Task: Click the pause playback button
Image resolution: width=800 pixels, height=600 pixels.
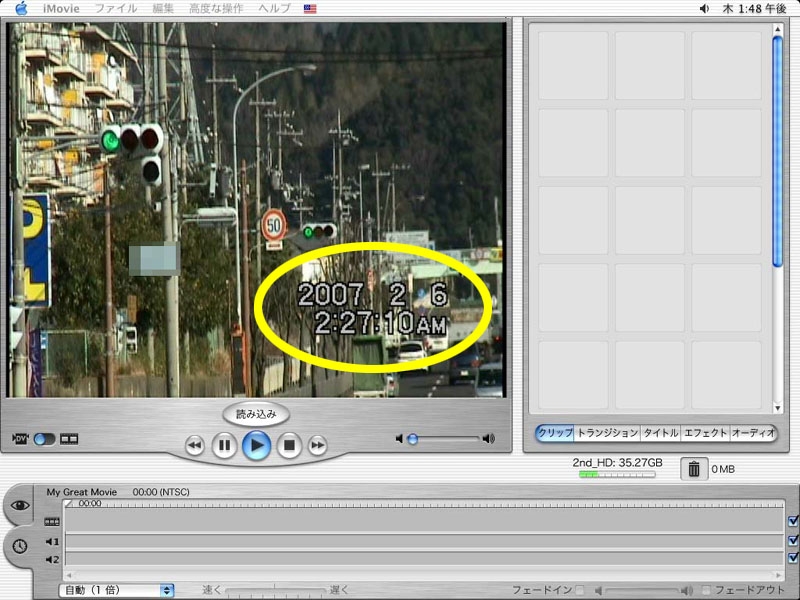Action: point(224,445)
